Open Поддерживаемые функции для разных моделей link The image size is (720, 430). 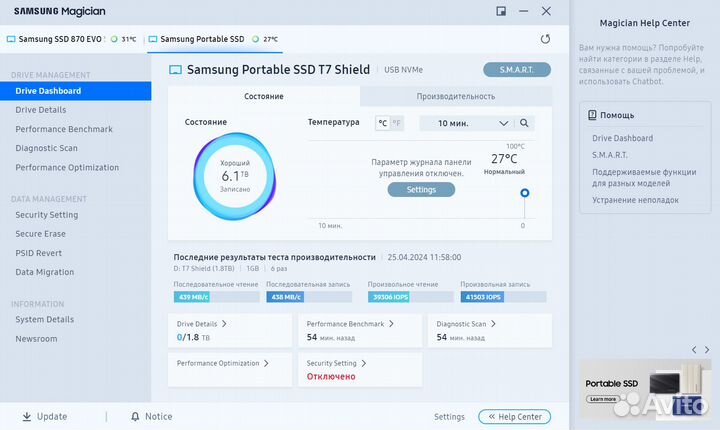(644, 177)
